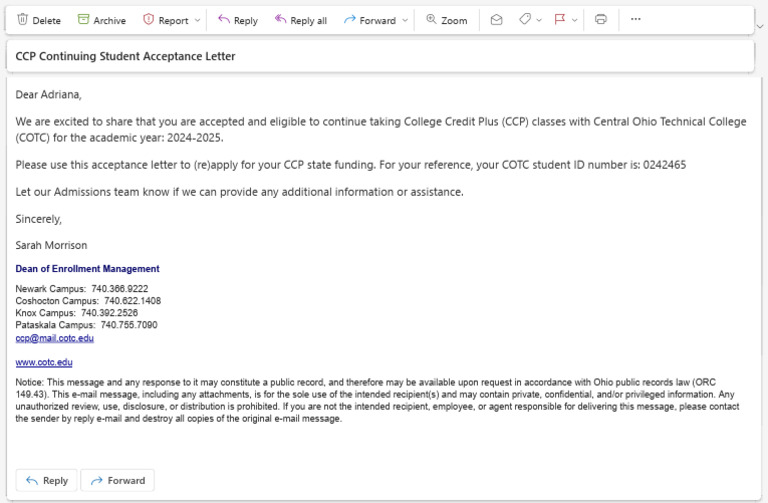Open the Report dropdown arrow
This screenshot has width=768, height=503.
(197, 21)
